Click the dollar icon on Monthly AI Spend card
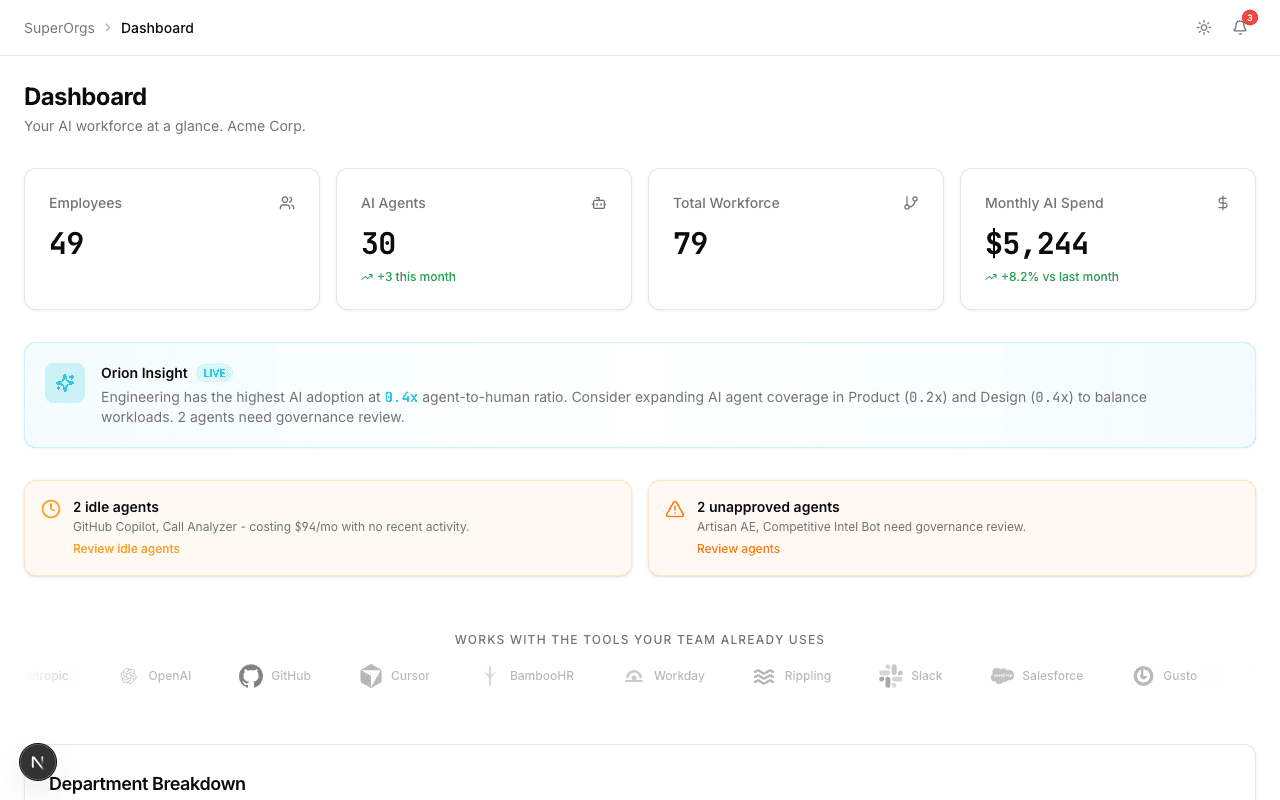Screen dimensions: 1280x800 tap(1222, 203)
